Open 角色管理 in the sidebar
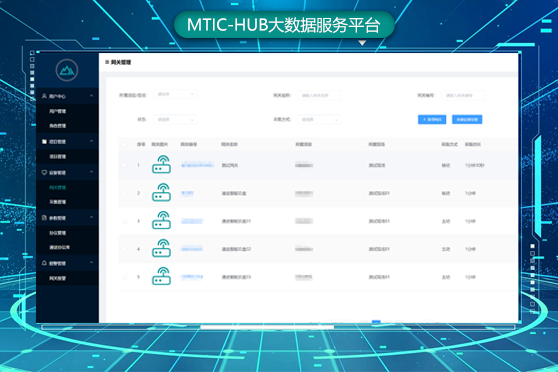Image resolution: width=558 pixels, height=372 pixels. pyautogui.click(x=58, y=126)
